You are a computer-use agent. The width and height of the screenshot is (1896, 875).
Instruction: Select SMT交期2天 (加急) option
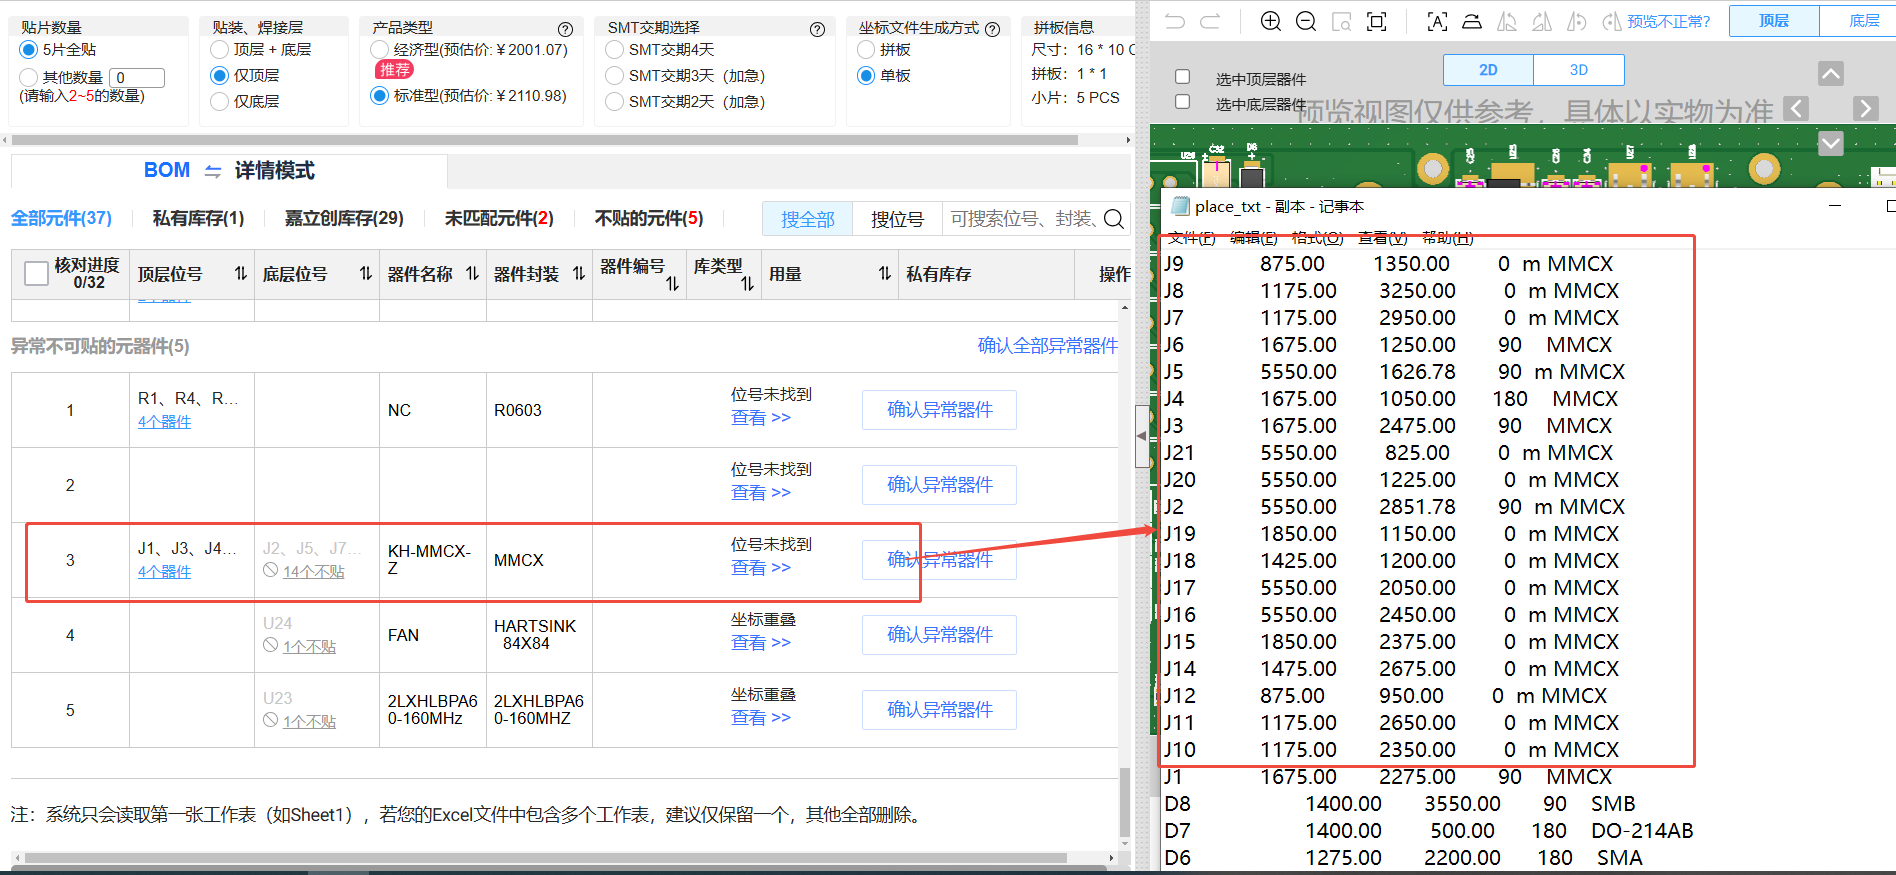pos(615,101)
